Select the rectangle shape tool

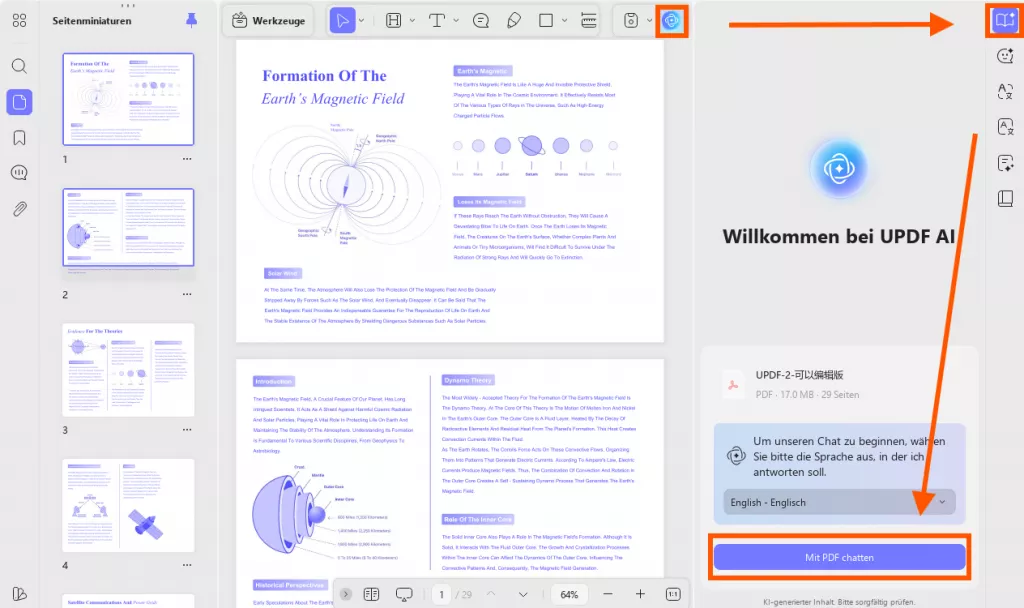pos(546,20)
